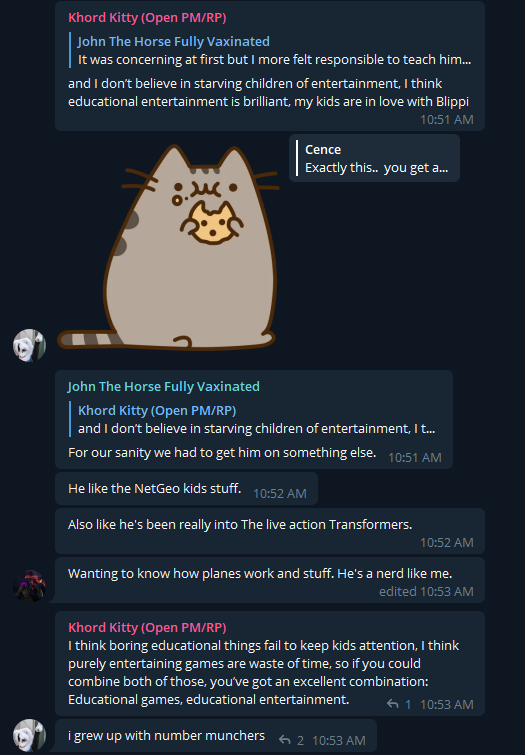525x755 pixels.
Task: Select the 'For our sanity' message text
Action: click(x=222, y=453)
